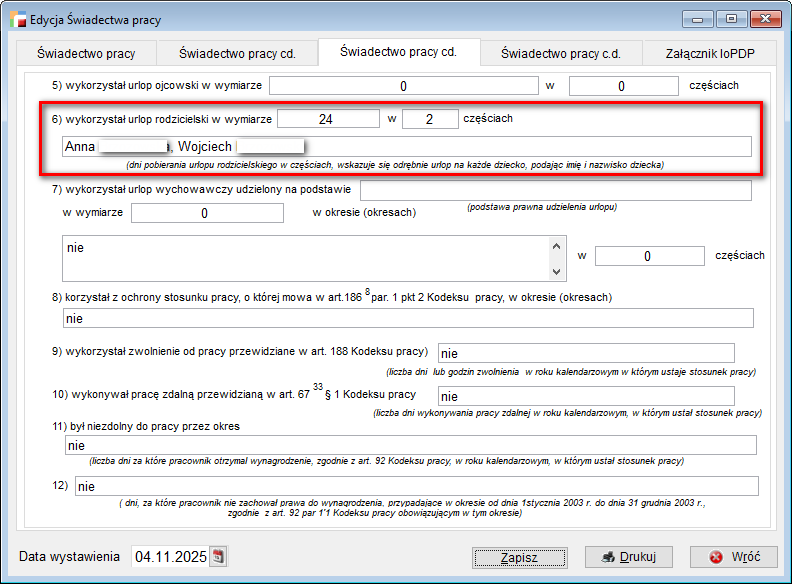Click the application icon in the title bar
Viewport: 792px width, 584px height.
[x=17, y=20]
